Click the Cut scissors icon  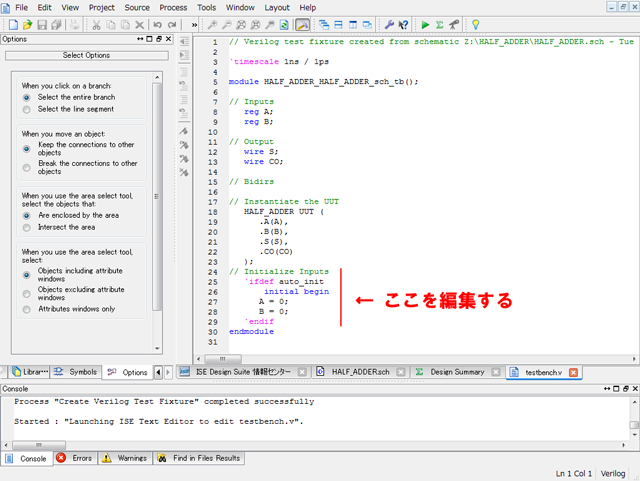pos(96,25)
